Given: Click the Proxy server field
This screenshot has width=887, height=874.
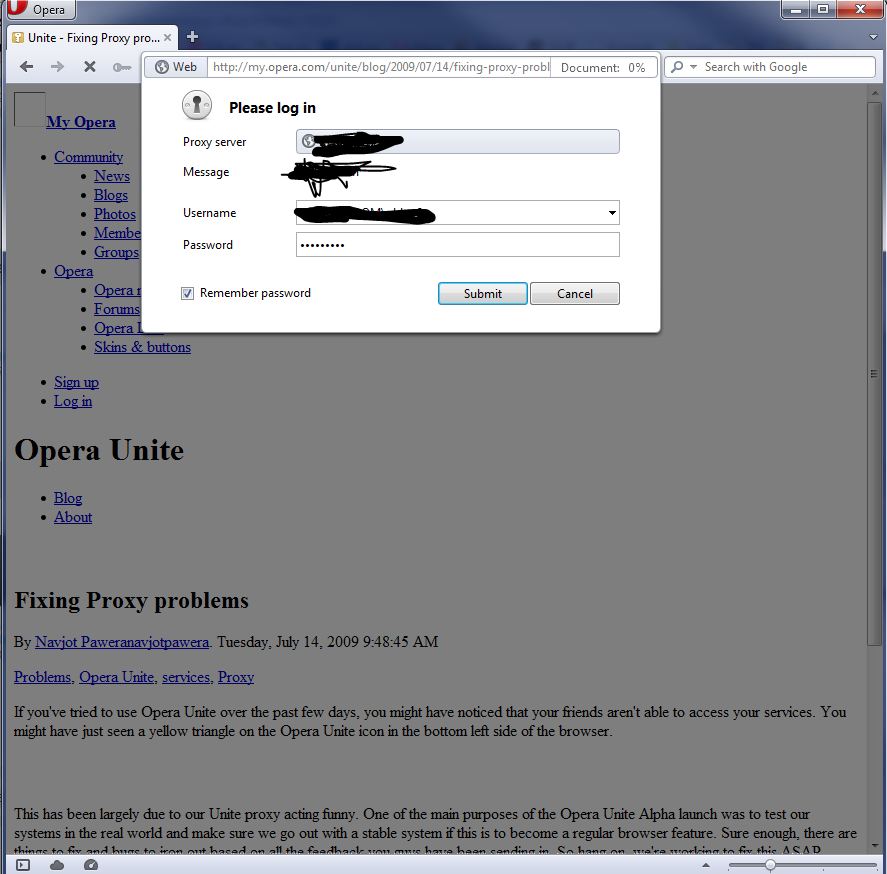Looking at the screenshot, I should point(458,141).
